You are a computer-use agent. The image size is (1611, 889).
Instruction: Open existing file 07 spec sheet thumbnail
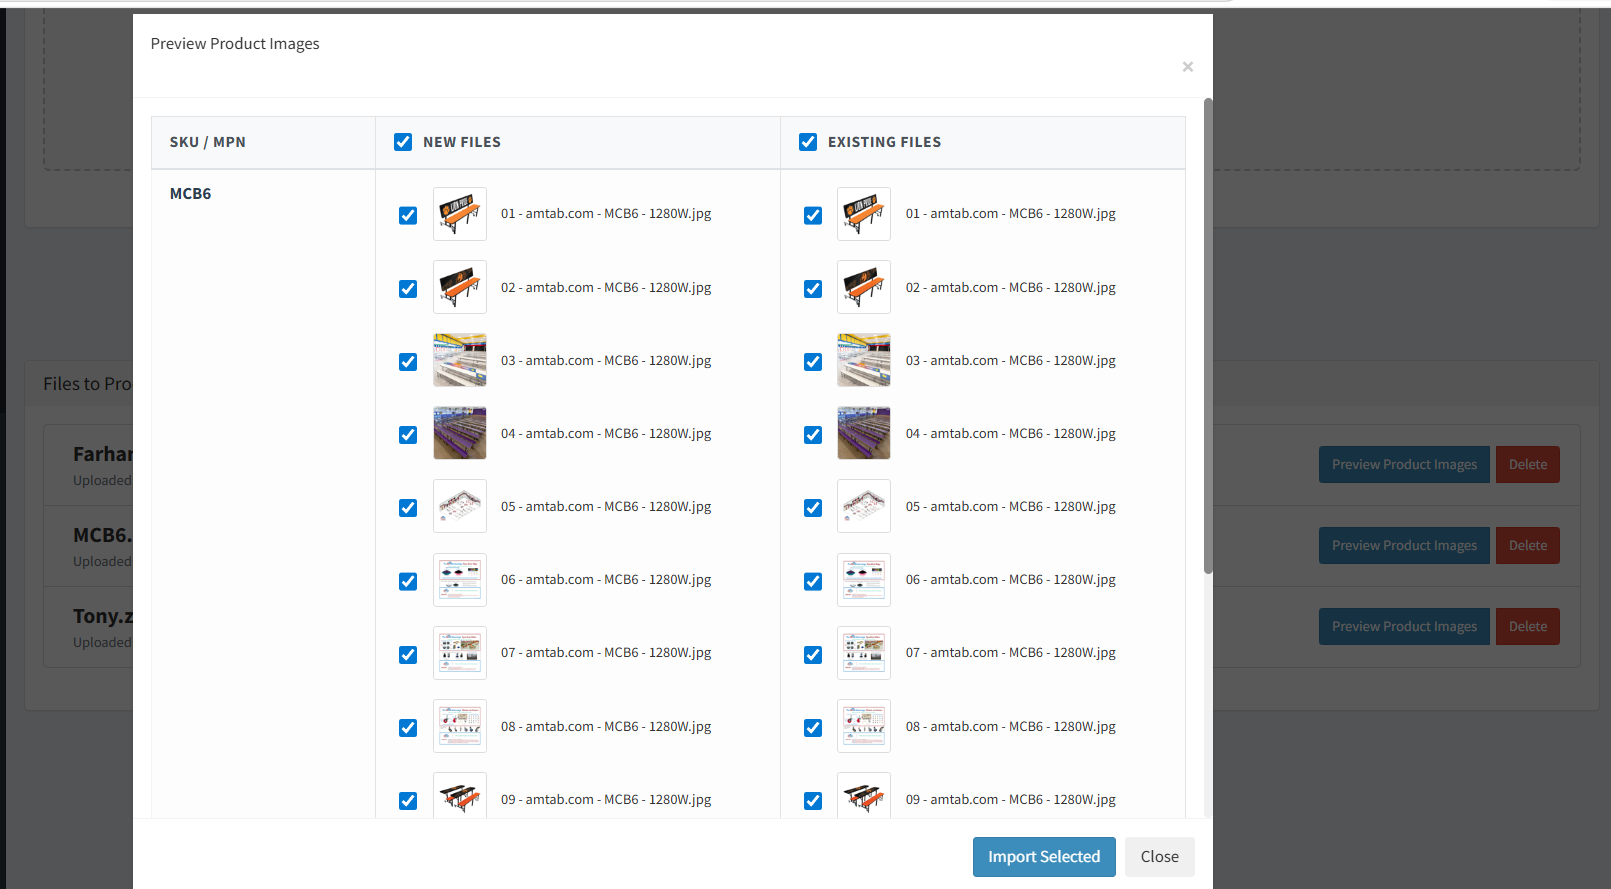click(864, 653)
